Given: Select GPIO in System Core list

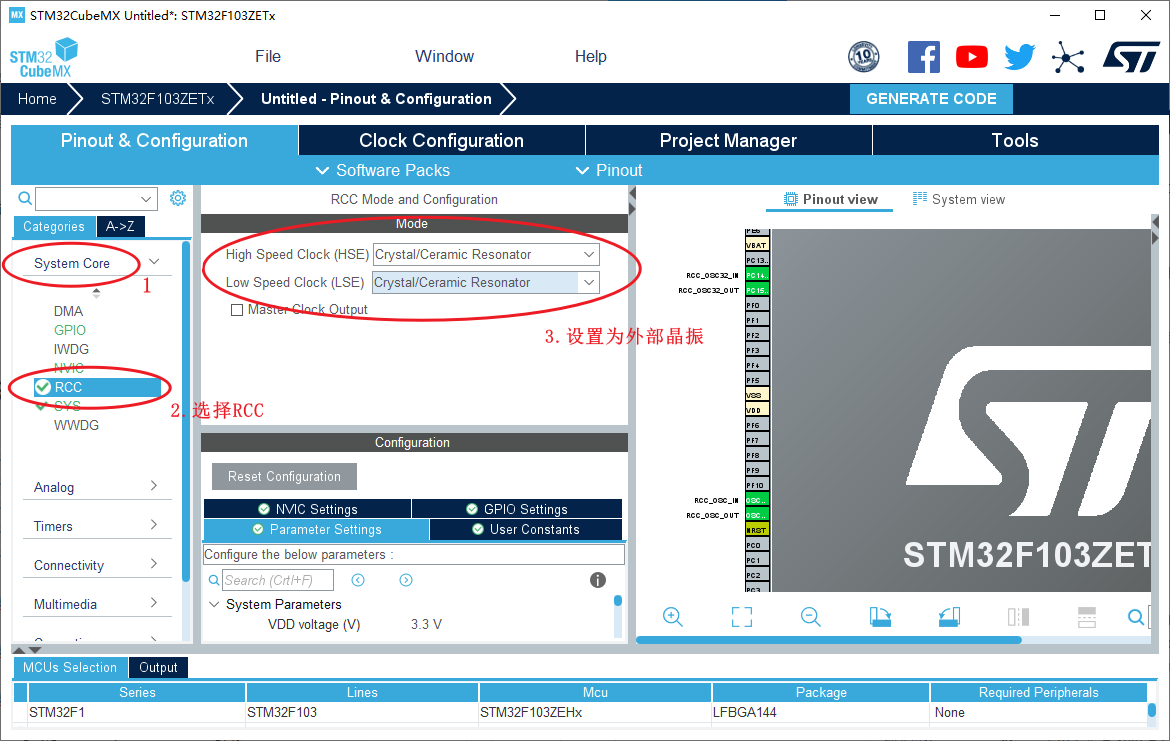Looking at the screenshot, I should point(69,330).
